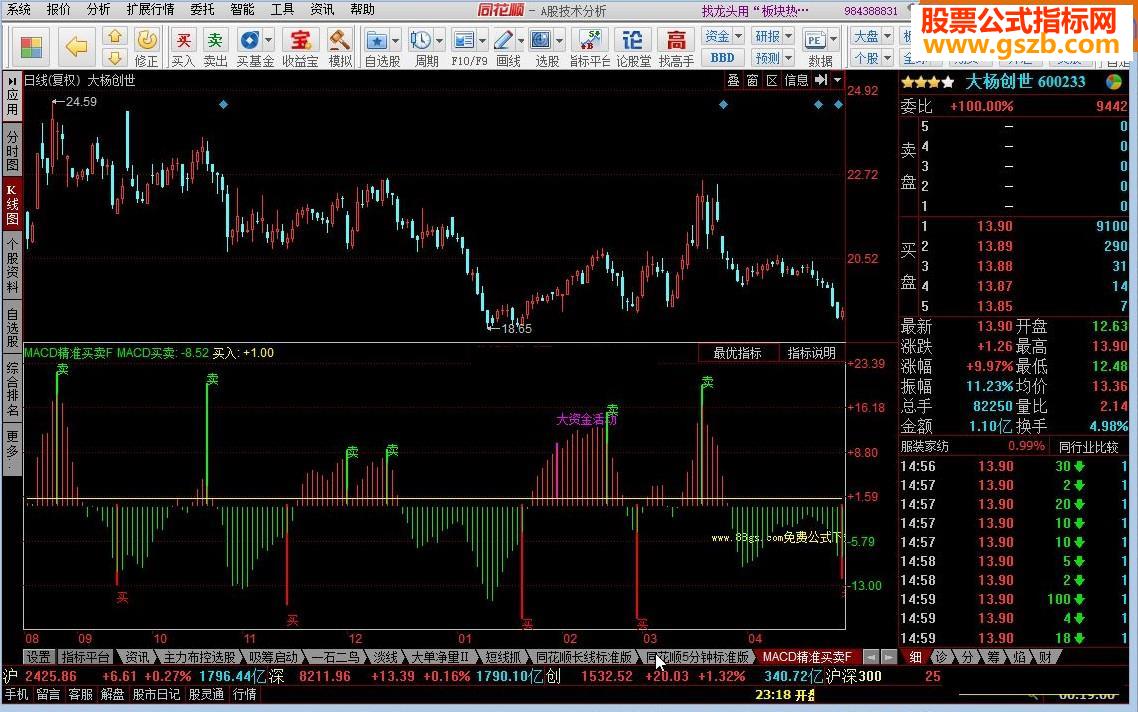Open the F10/F9 company info icon
Image resolution: width=1138 pixels, height=712 pixels.
coord(463,41)
